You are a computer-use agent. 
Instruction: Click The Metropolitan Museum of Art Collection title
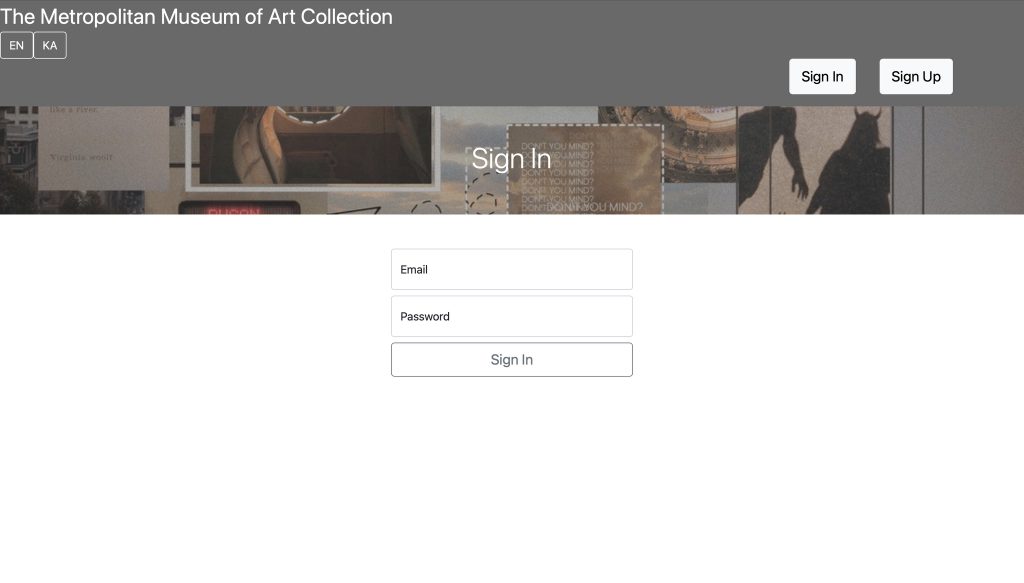196,16
